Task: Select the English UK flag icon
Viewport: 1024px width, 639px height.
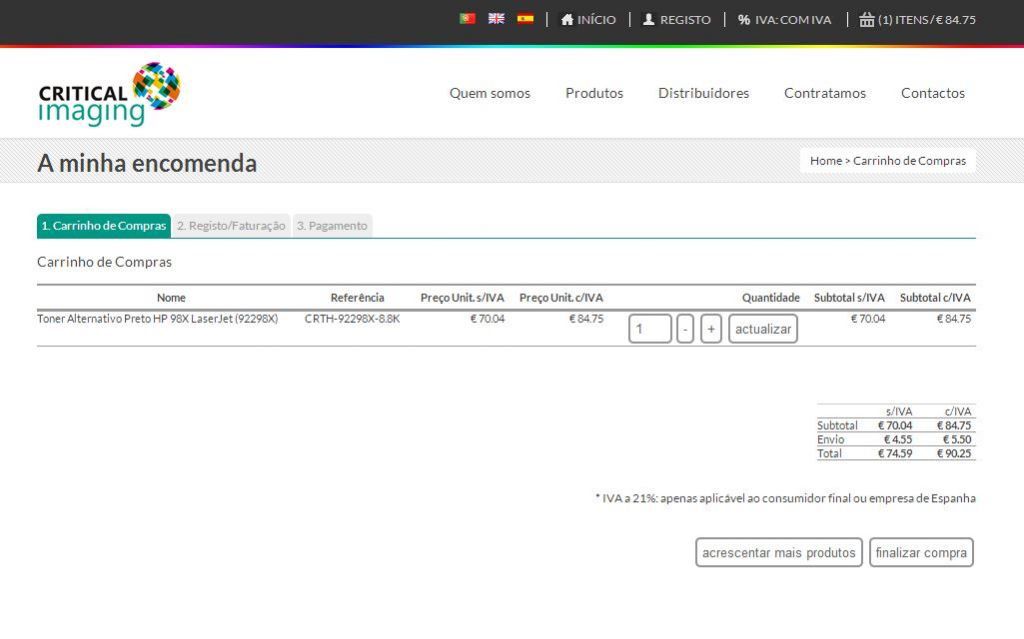Action: click(x=496, y=19)
